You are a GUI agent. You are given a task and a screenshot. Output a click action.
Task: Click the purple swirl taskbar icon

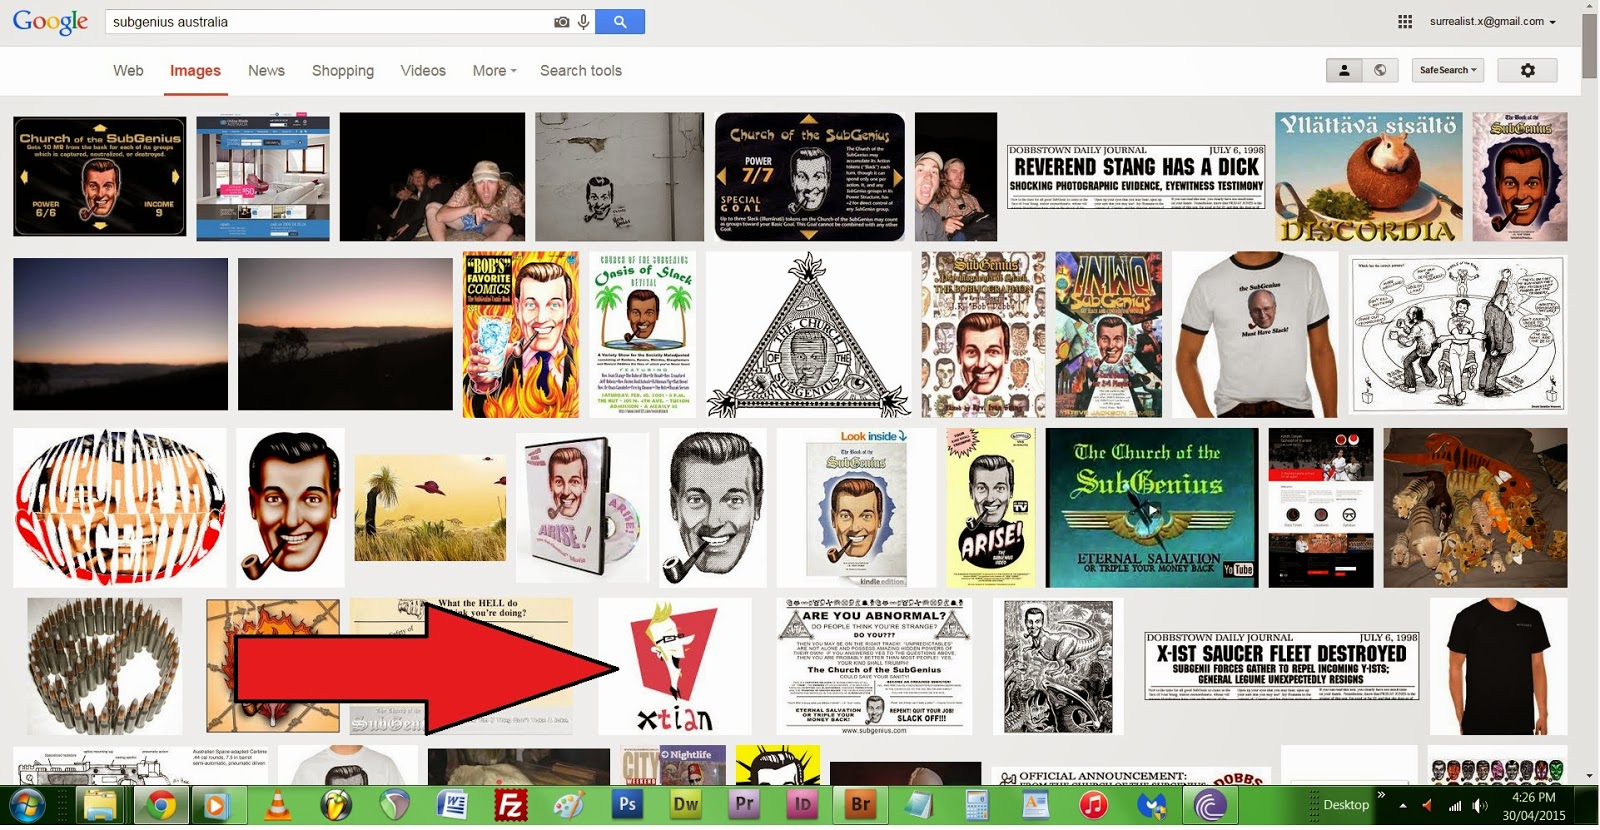(1210, 805)
